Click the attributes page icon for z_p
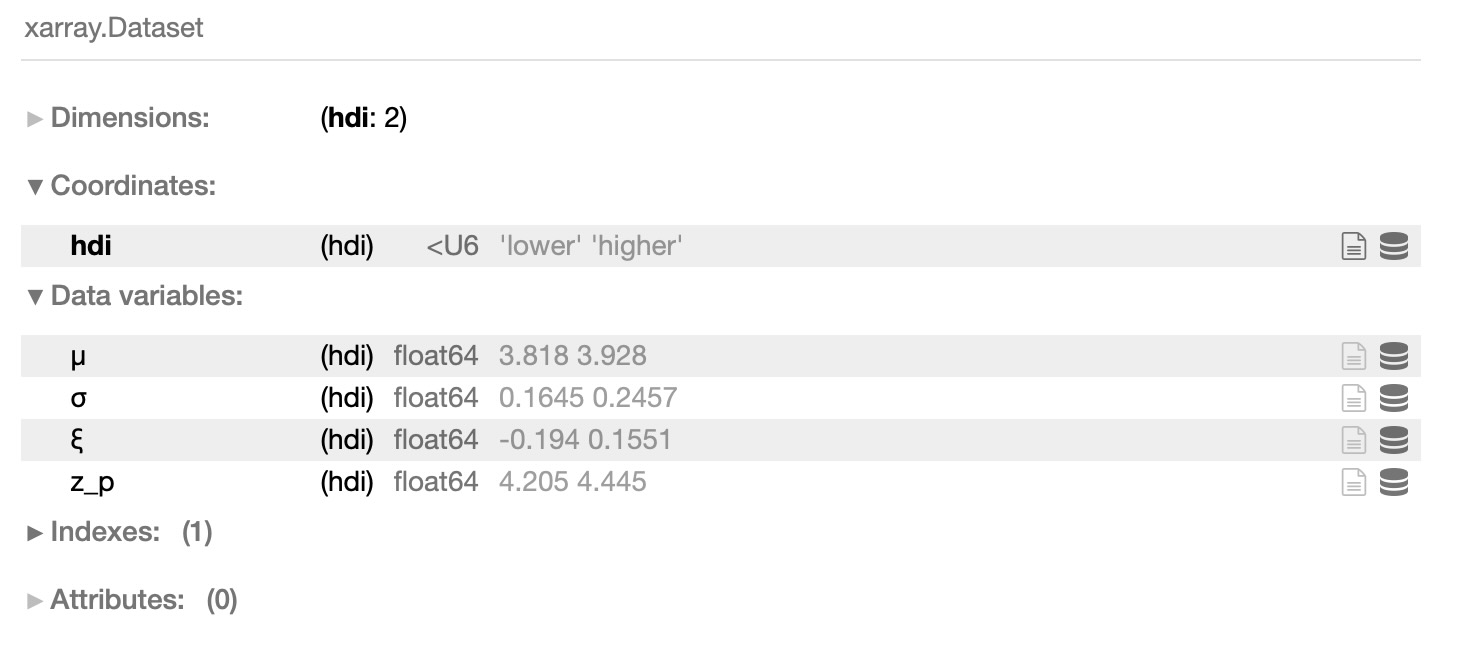 1352,482
